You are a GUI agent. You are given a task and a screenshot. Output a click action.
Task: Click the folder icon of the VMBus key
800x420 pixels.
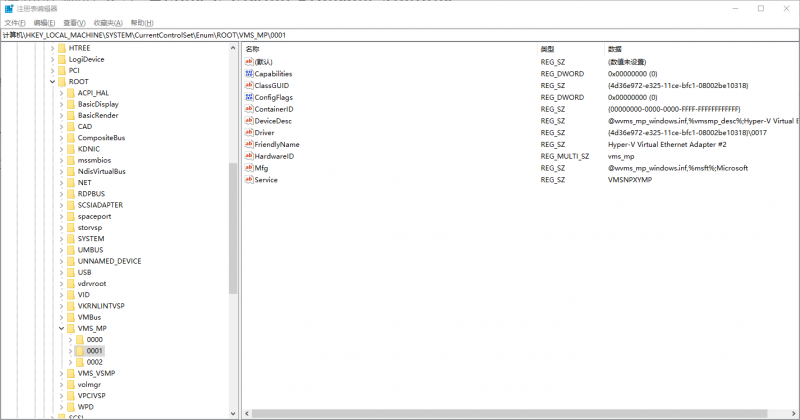[70, 317]
